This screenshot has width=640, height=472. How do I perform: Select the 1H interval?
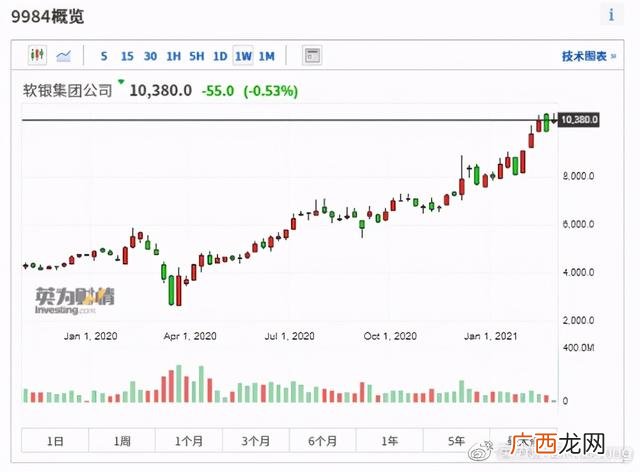tap(173, 56)
